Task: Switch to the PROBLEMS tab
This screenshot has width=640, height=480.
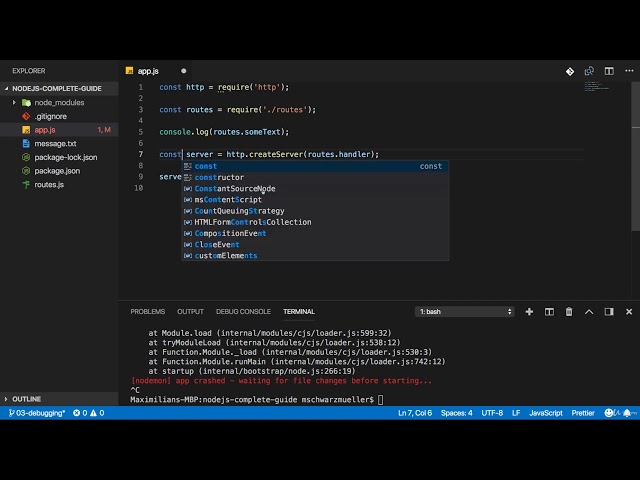Action: [x=148, y=312]
